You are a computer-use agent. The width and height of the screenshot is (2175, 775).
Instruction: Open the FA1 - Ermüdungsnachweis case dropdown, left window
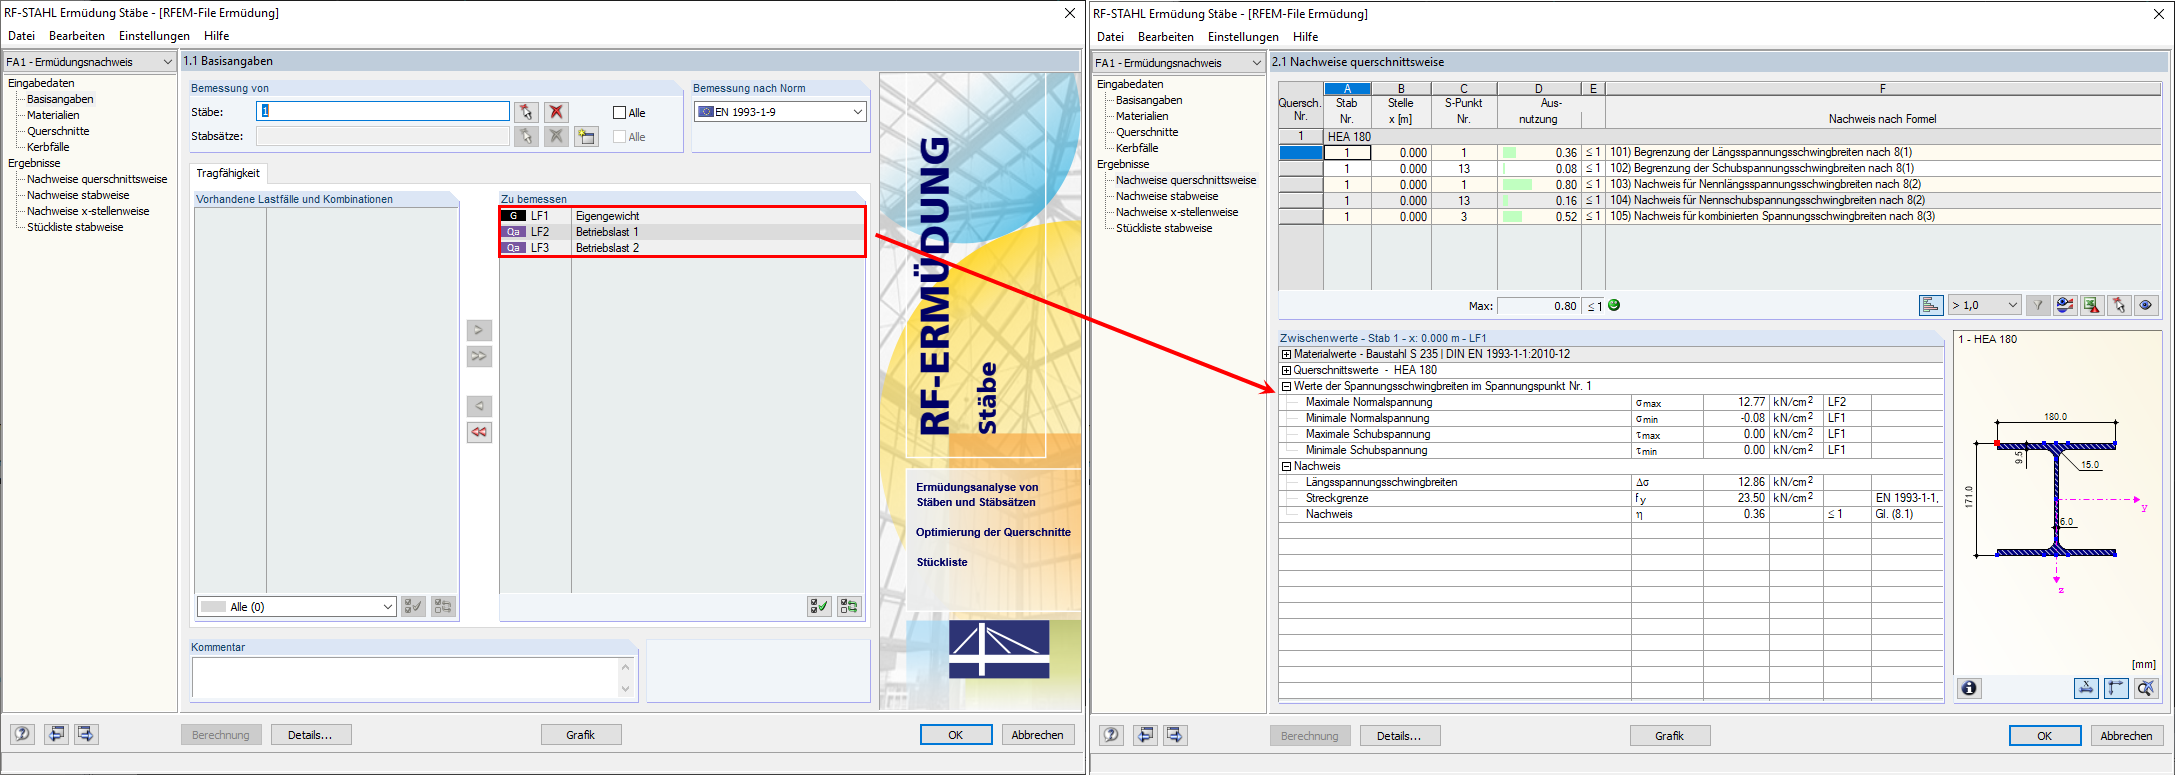[90, 62]
